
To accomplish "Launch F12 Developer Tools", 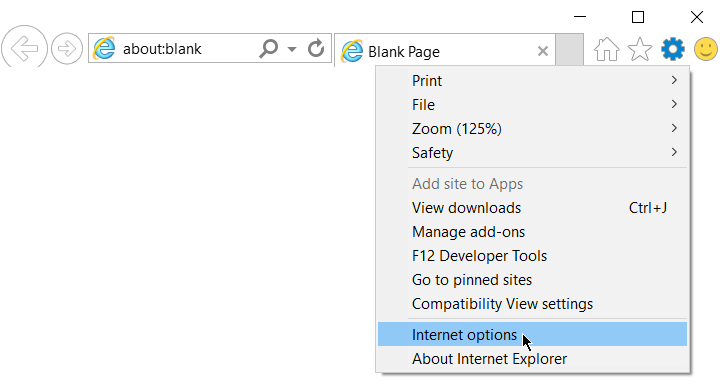I will (532, 256).
